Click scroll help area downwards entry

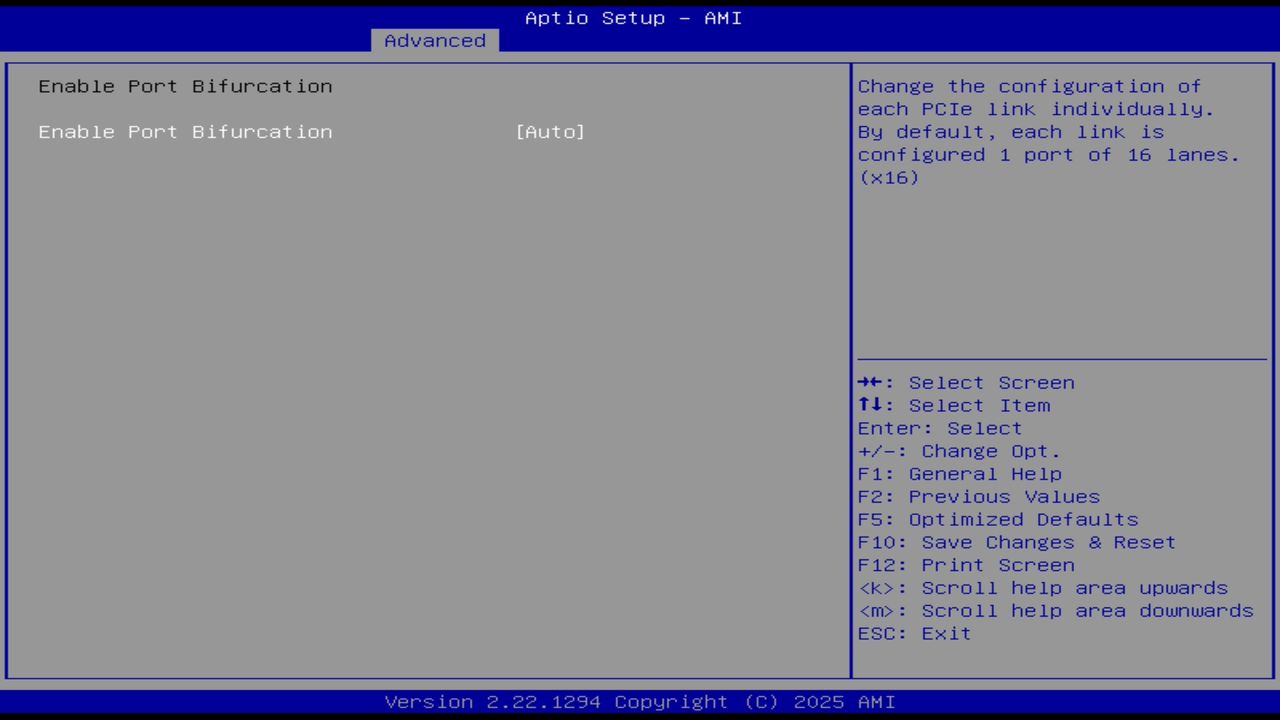(1056, 610)
